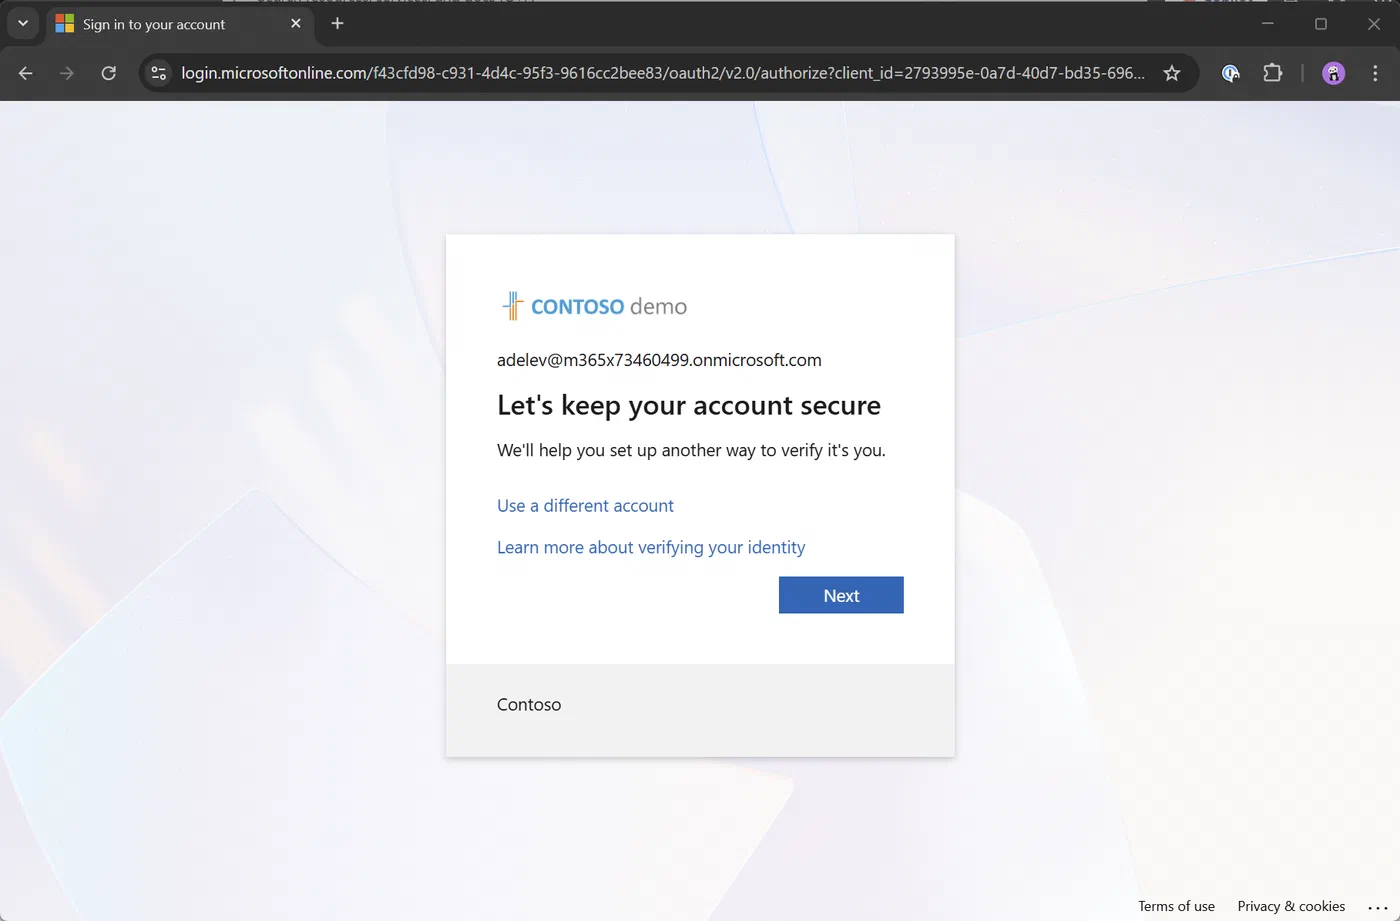Open the Chrome profile avatar

point(1333,73)
